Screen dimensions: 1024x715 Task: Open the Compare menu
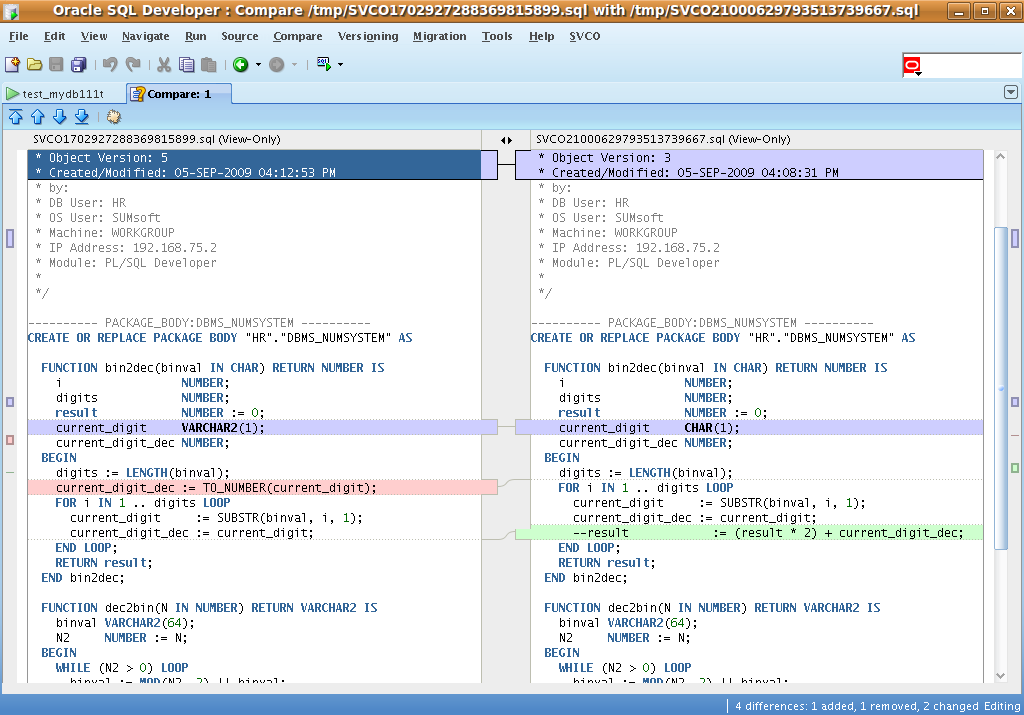click(x=297, y=36)
